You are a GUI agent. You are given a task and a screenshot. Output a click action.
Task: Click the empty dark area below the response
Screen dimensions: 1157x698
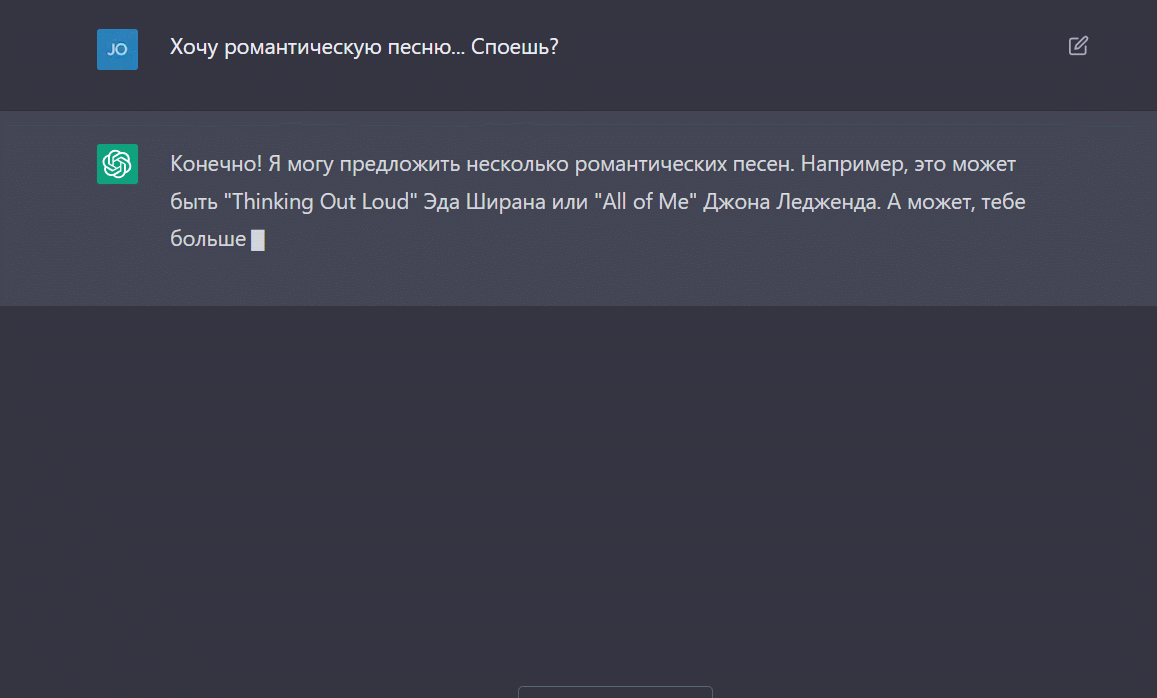coord(578,480)
